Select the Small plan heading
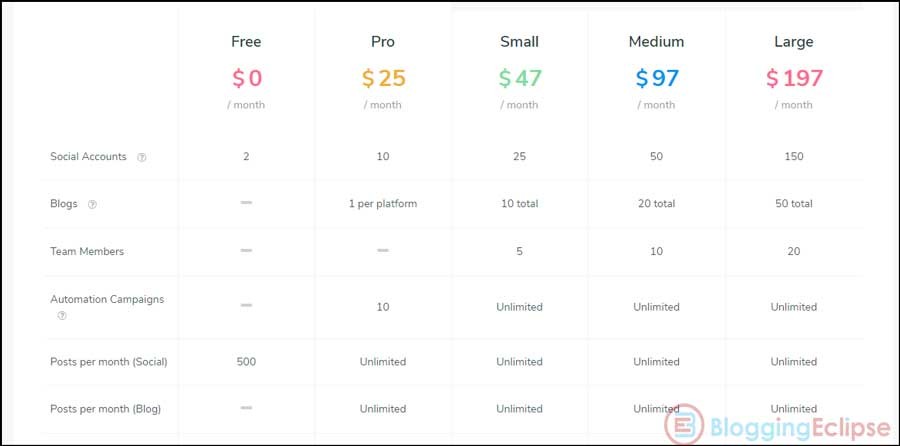Screen dimensions: 900x446 519,42
